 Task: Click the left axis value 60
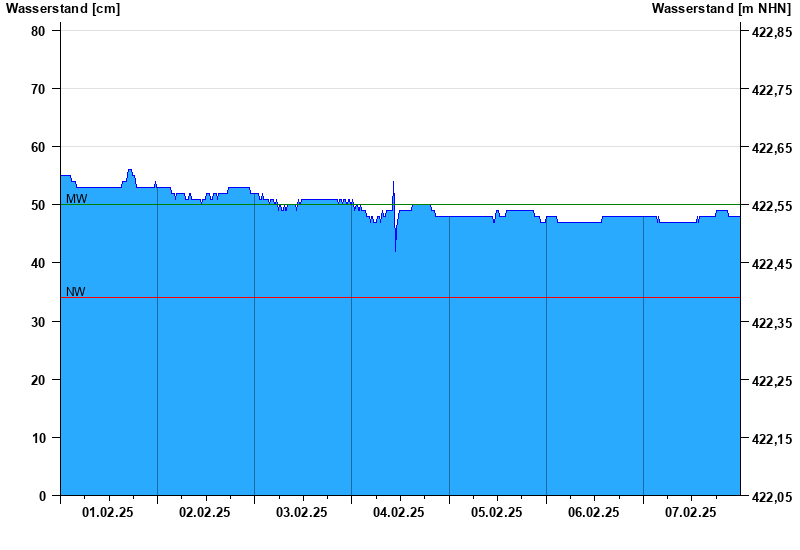point(38,147)
